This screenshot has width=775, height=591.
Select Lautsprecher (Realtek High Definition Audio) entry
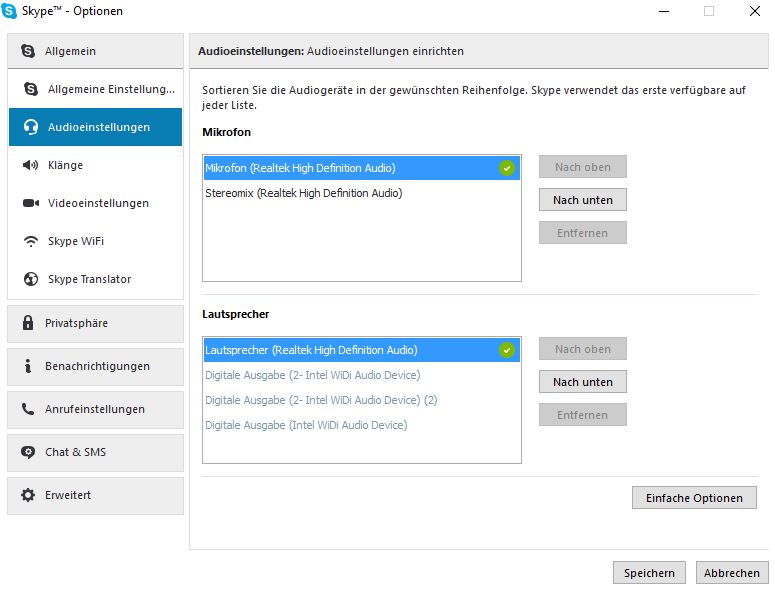(362, 350)
